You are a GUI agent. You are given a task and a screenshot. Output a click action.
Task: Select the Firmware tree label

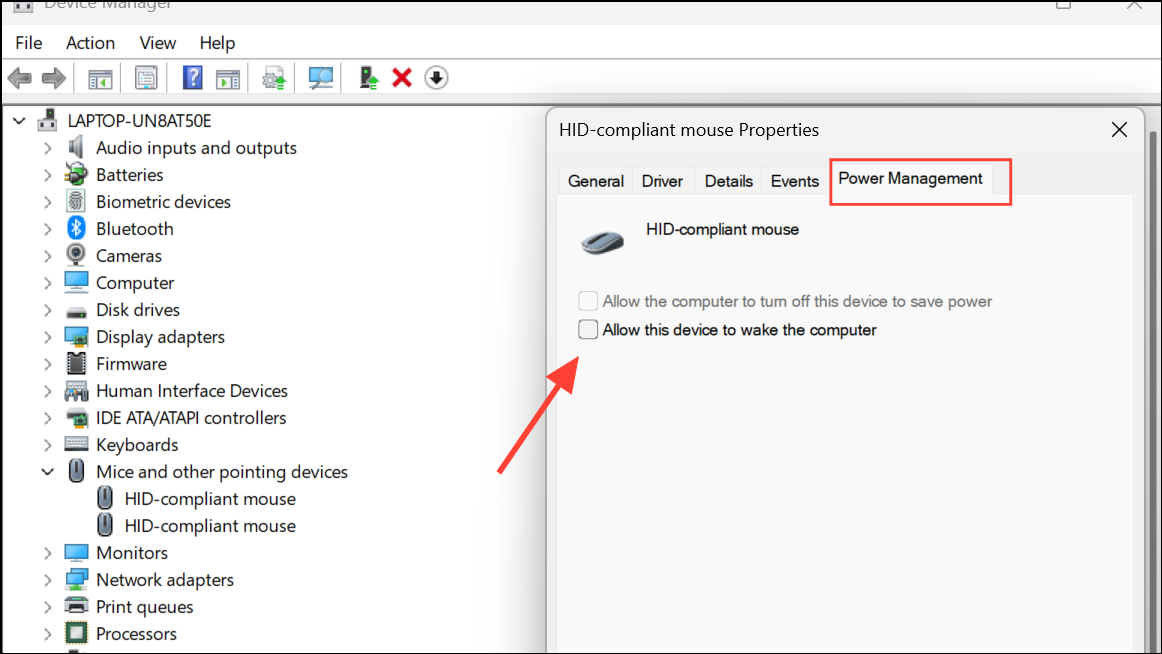[x=131, y=364]
